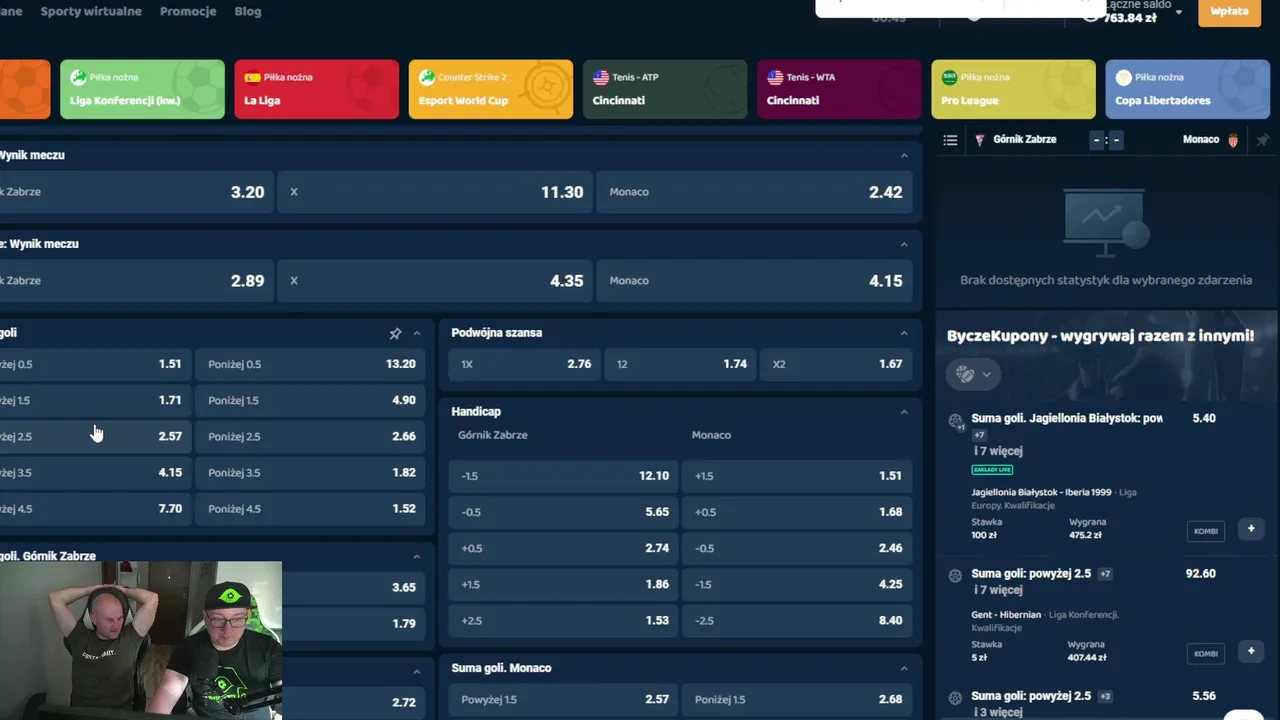Viewport: 1280px width, 720px height.
Task: Select Poniżej 0.5 at 13.20
Action: tap(310, 364)
